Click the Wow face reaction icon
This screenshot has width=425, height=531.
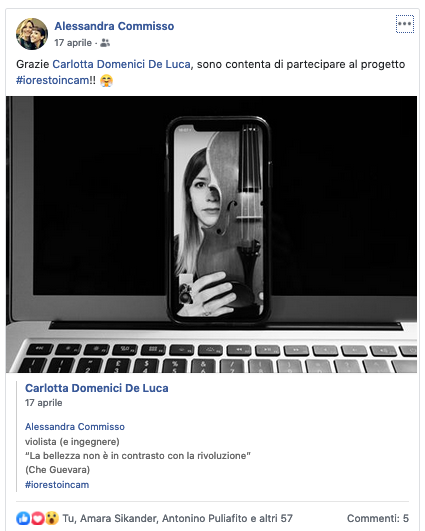point(52,518)
